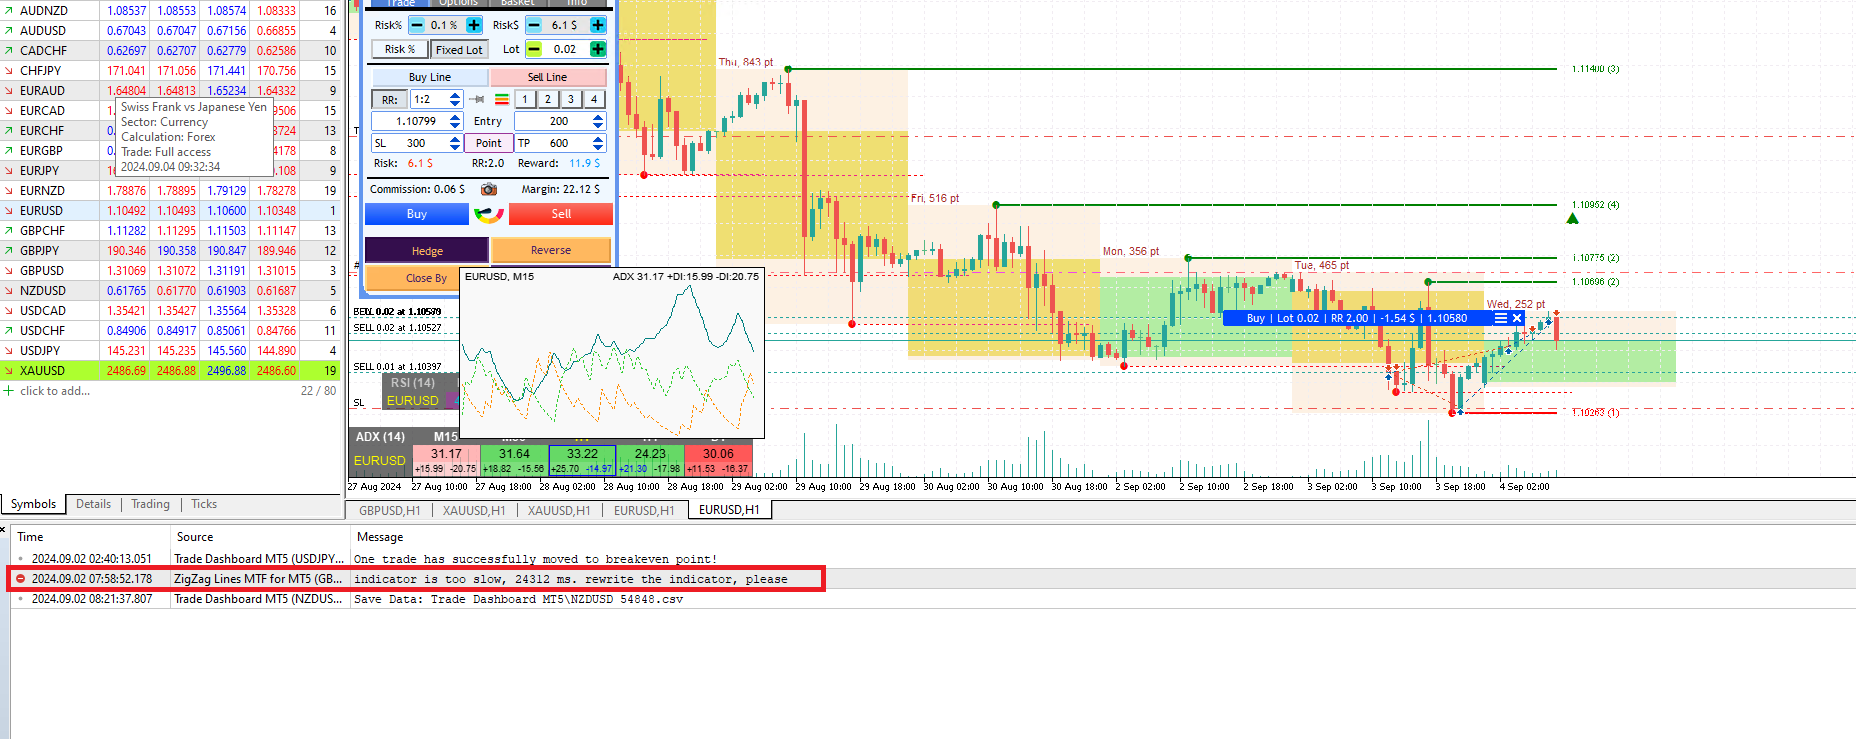Click the Reverse button
This screenshot has height=739, width=1856.
click(x=551, y=251)
